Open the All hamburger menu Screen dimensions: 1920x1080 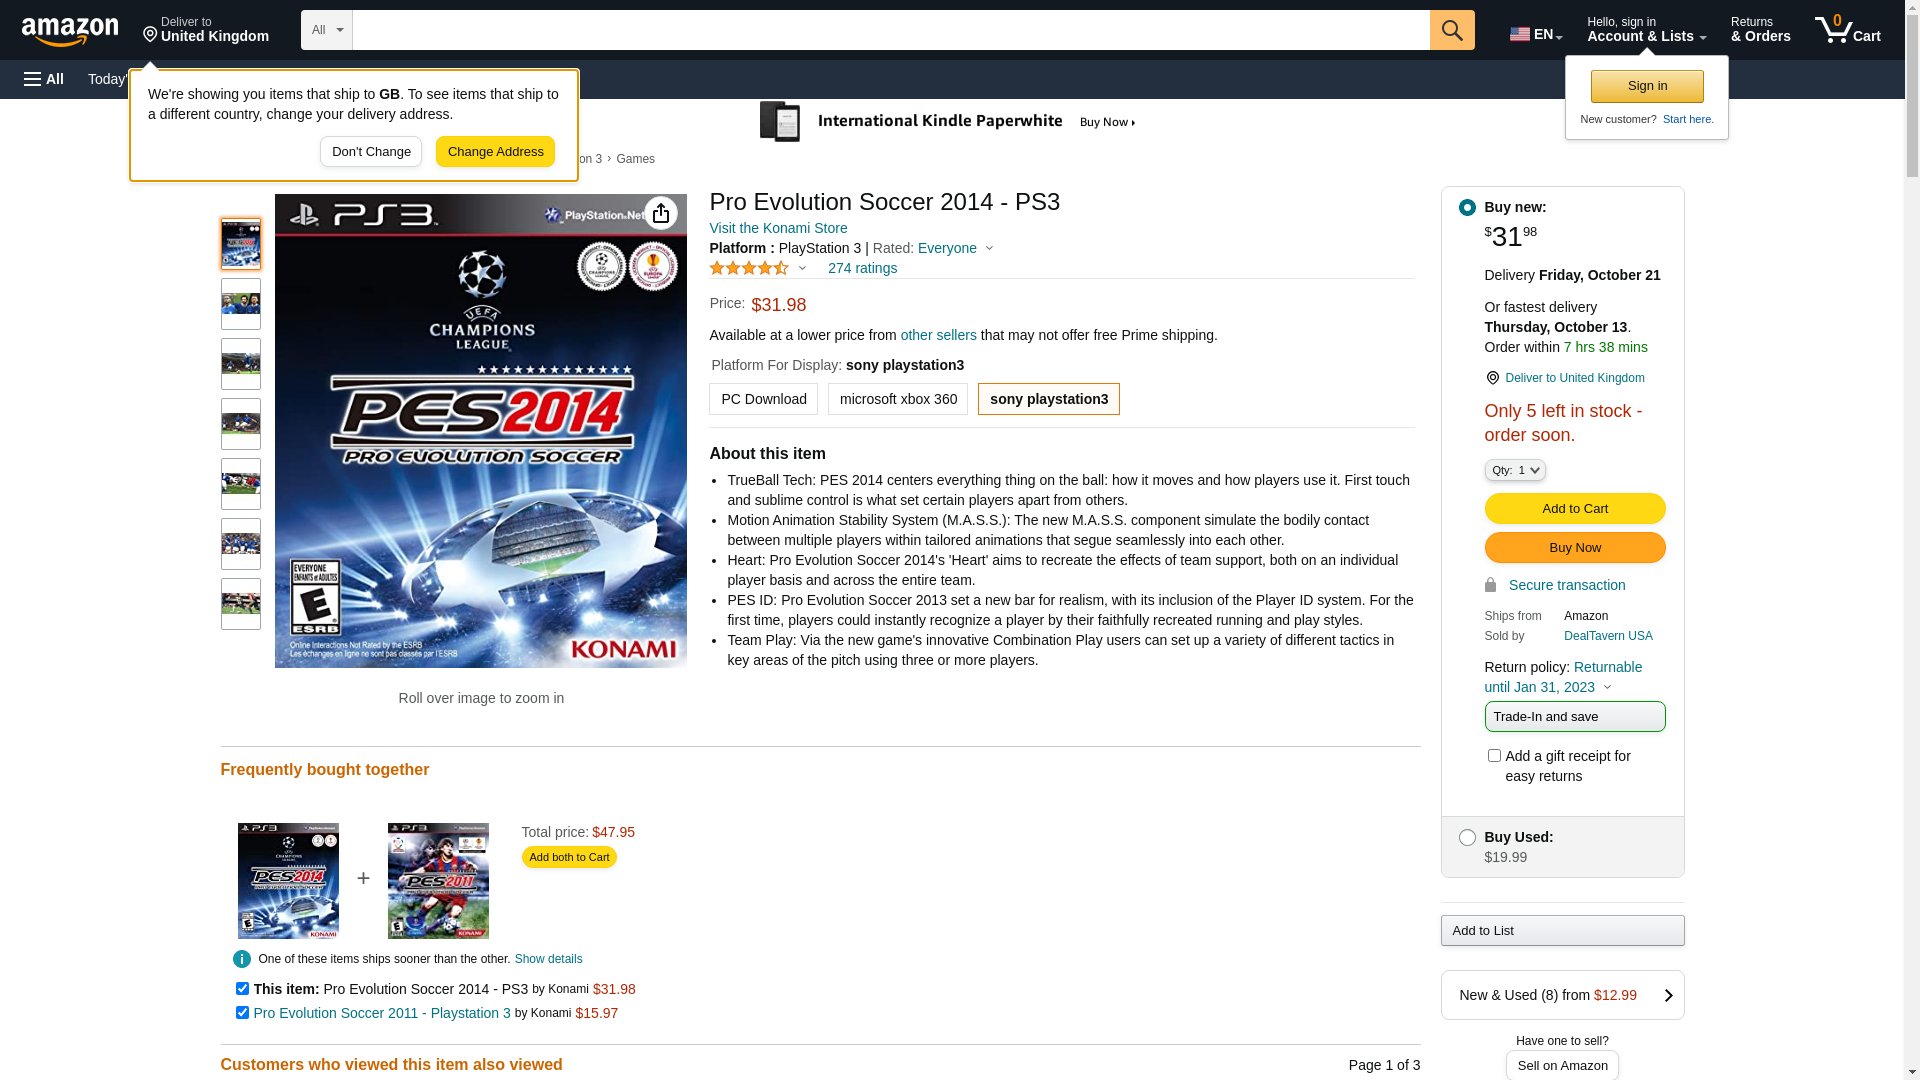point(44,79)
